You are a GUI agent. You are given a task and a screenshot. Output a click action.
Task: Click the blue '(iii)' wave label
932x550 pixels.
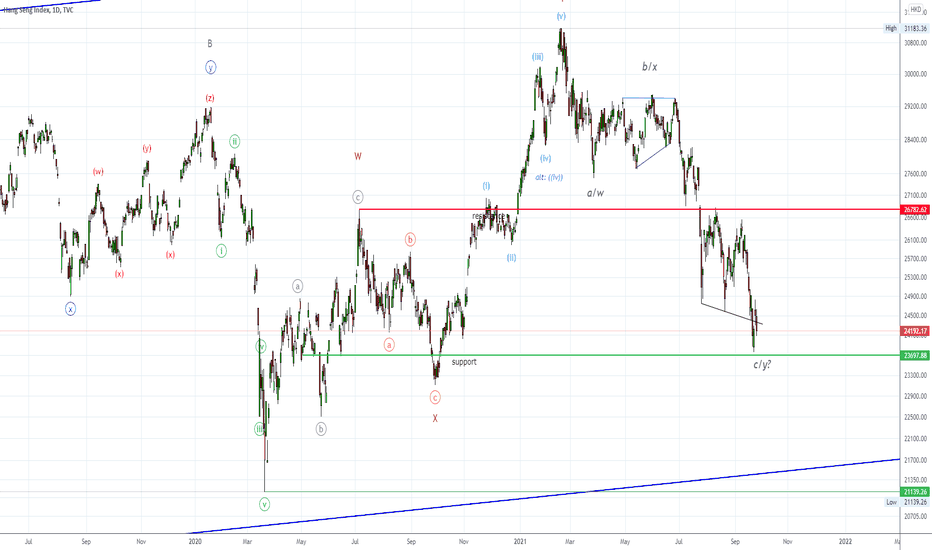(x=537, y=57)
